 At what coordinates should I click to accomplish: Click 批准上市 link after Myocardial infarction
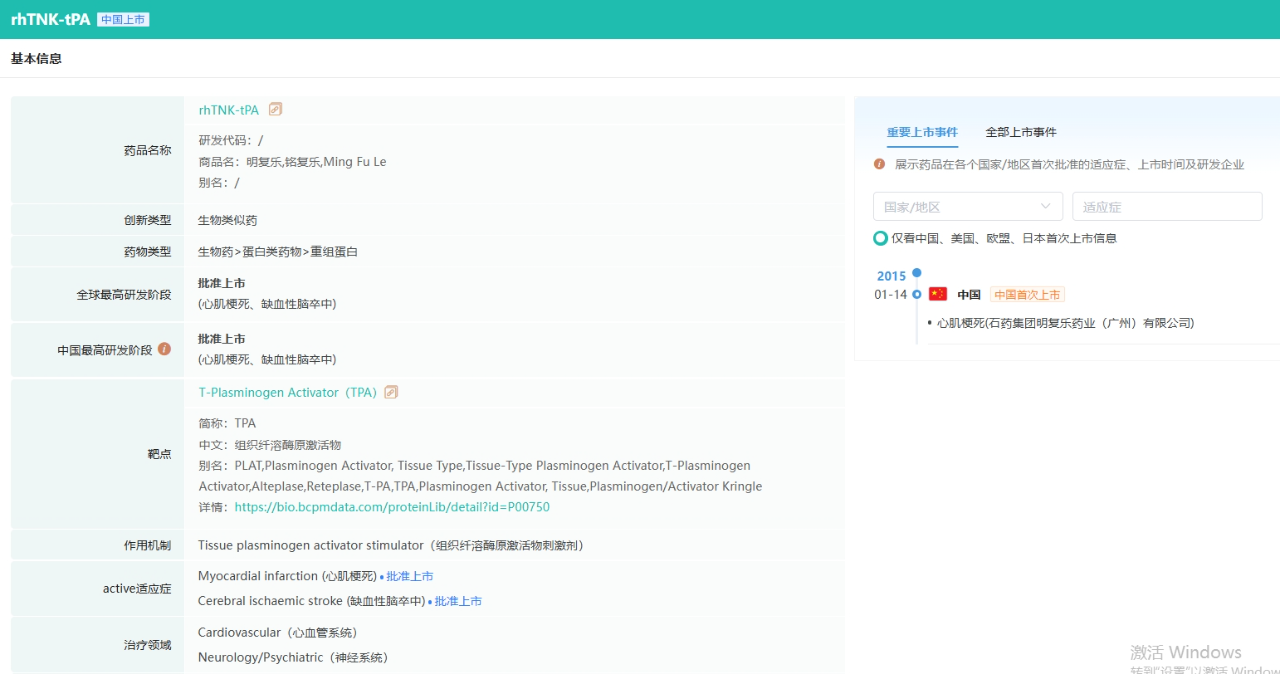click(410, 576)
